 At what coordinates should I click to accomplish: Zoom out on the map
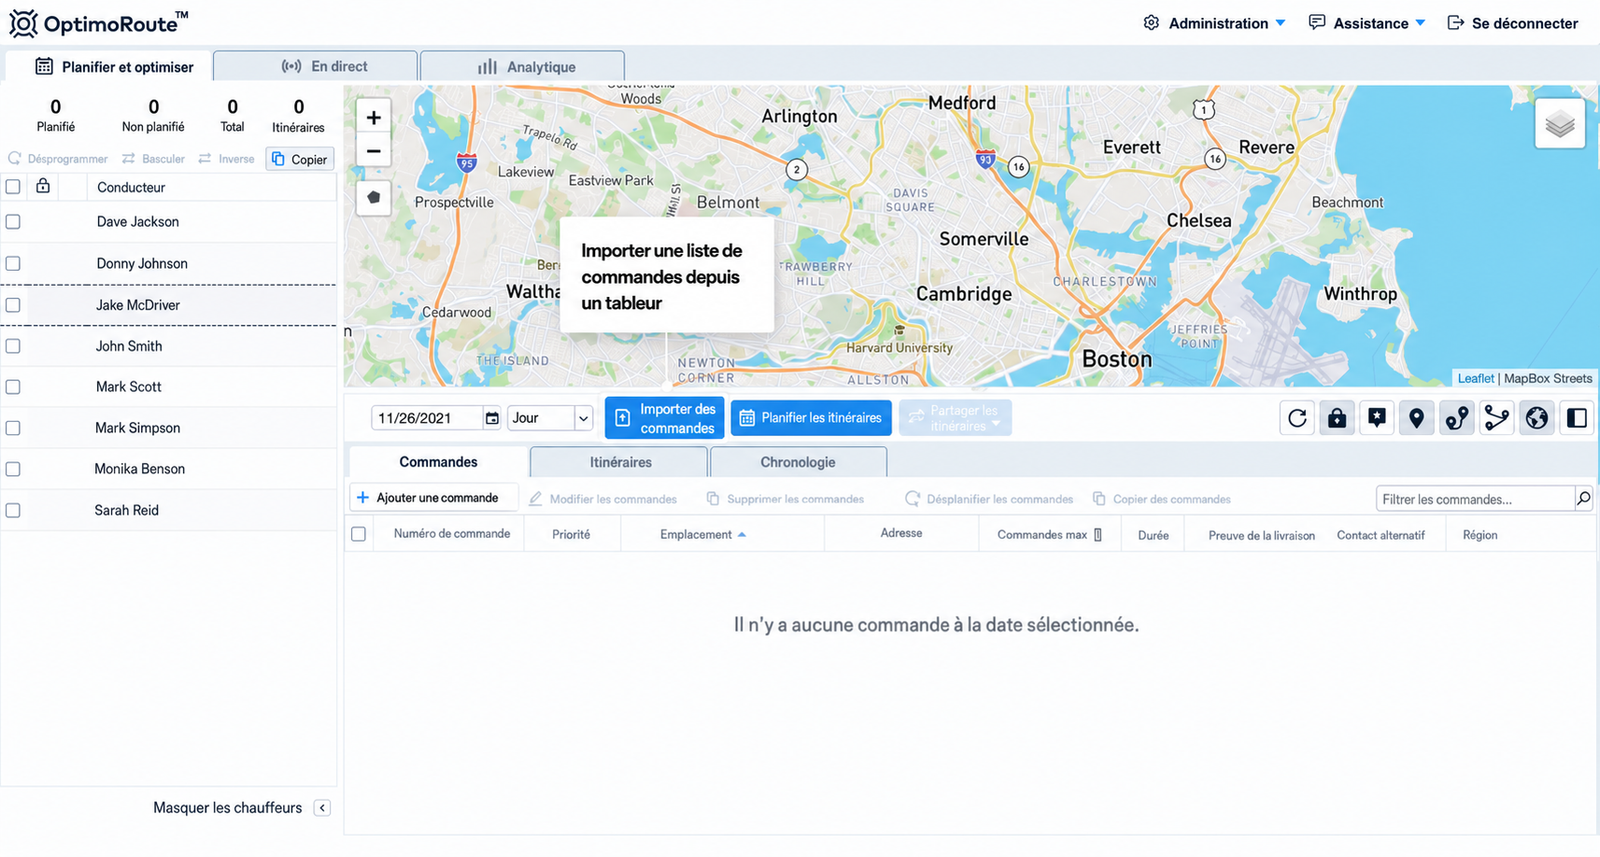coord(373,151)
